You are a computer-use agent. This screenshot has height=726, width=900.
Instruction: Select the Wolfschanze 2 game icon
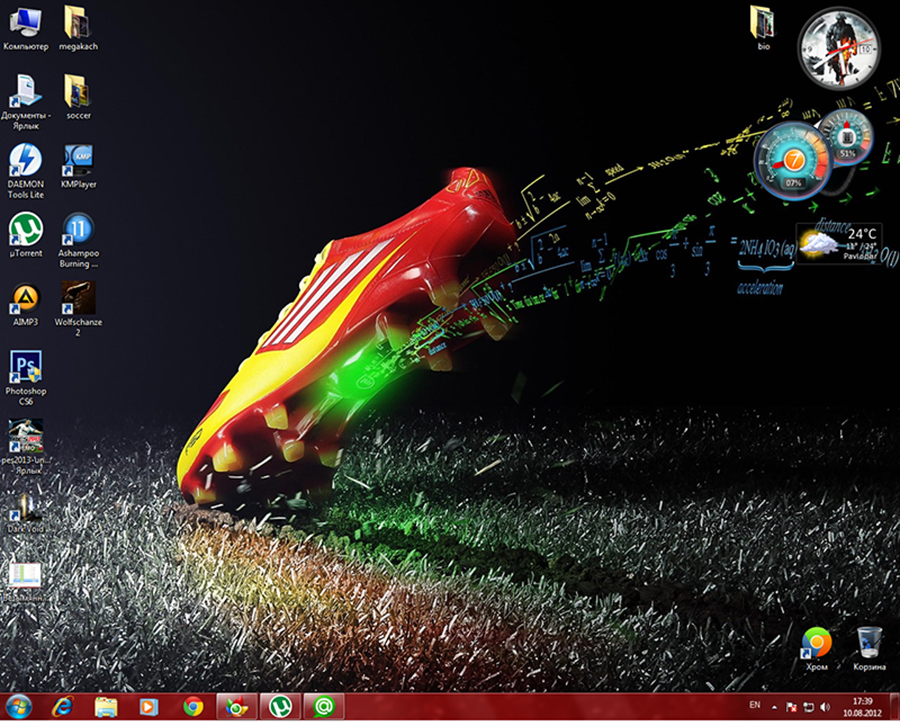pyautogui.click(x=78, y=309)
